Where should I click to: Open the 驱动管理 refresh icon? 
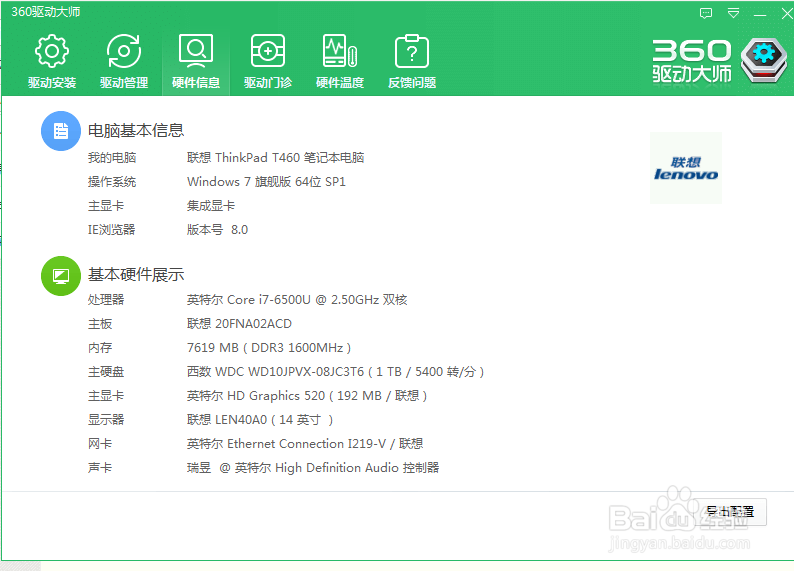(x=124, y=51)
